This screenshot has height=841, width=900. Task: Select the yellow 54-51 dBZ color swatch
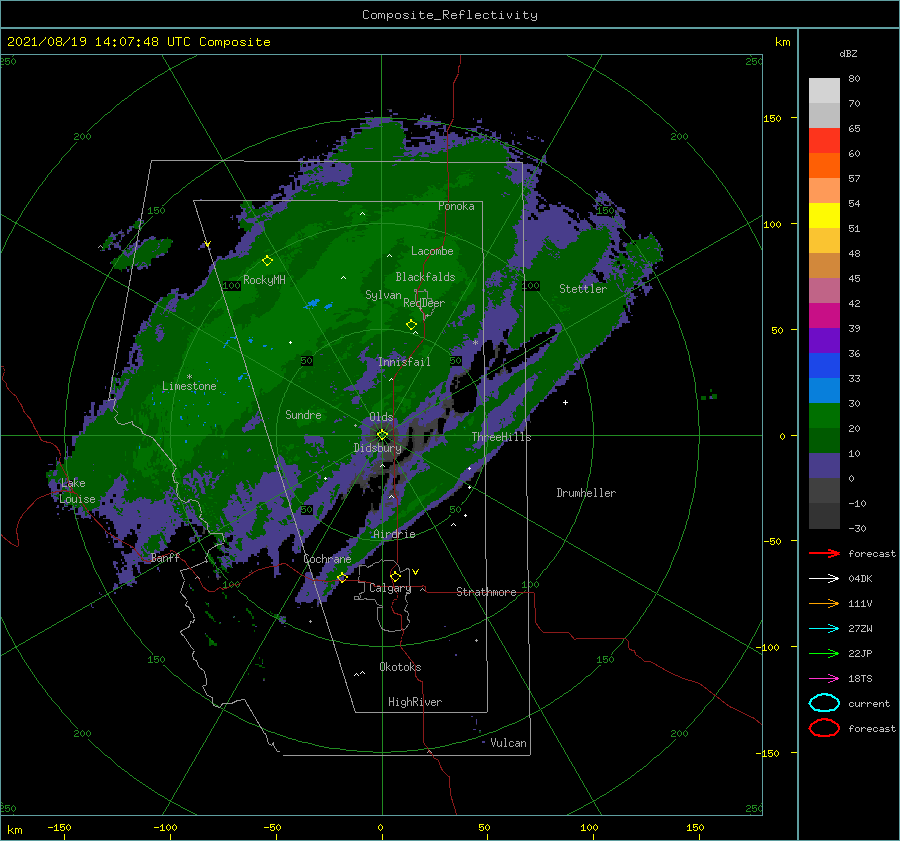824,216
